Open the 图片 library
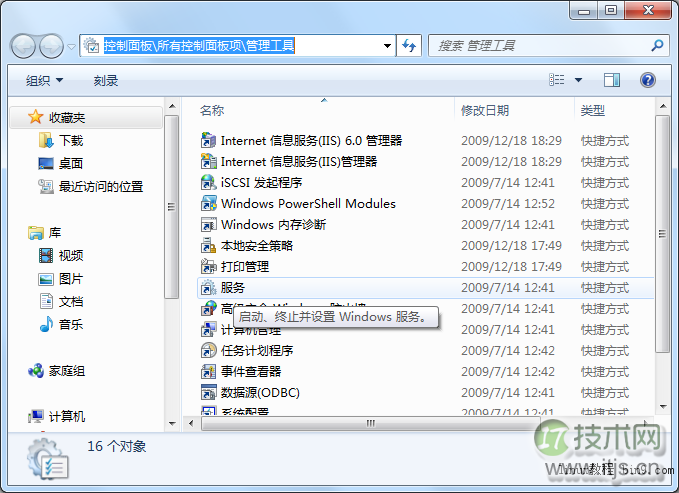679x493 pixels. point(71,279)
